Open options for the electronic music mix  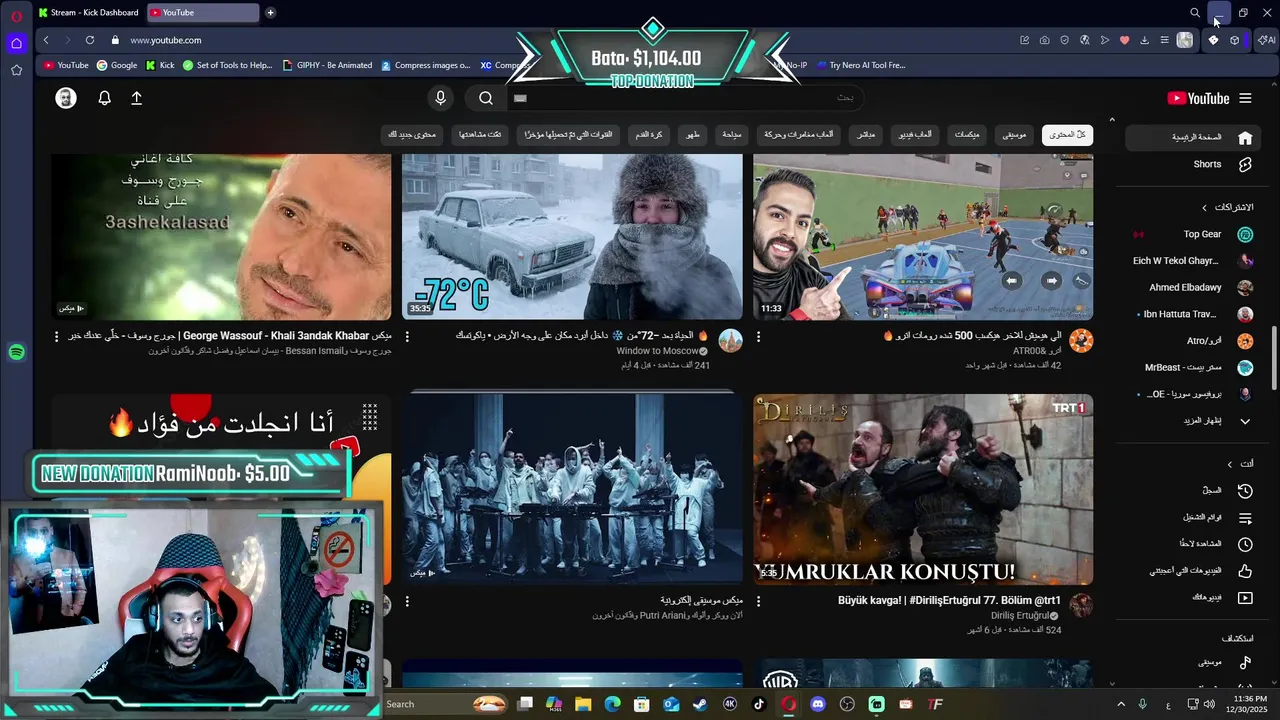pos(407,601)
